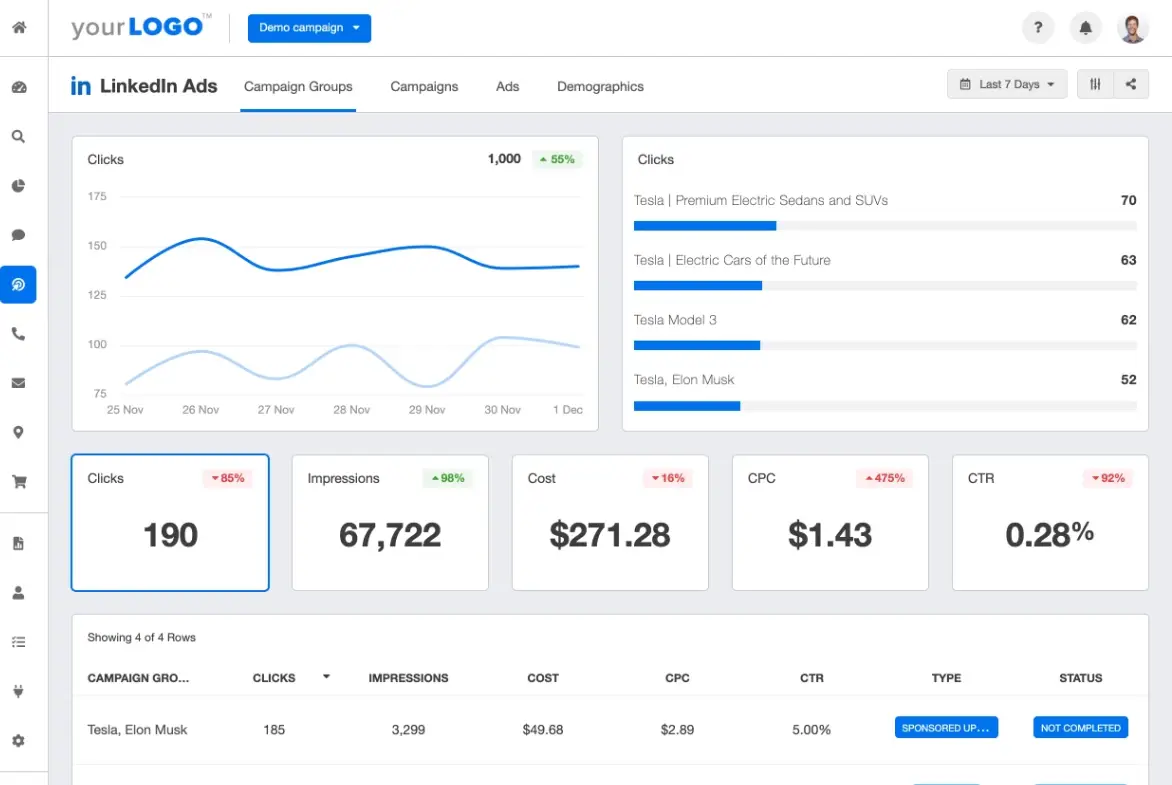Viewport: 1172px width, 785px height.
Task: Click the notifications bell icon
Action: (1085, 28)
